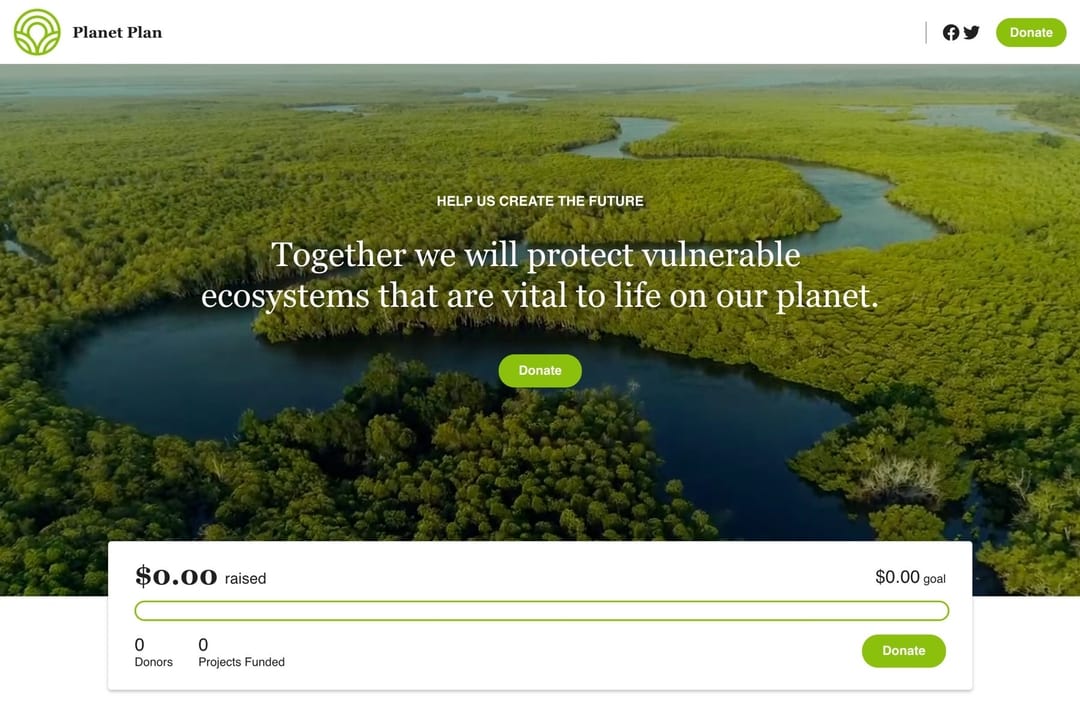Click the Planet Plan site title
This screenshot has width=1080, height=720.
117,32
